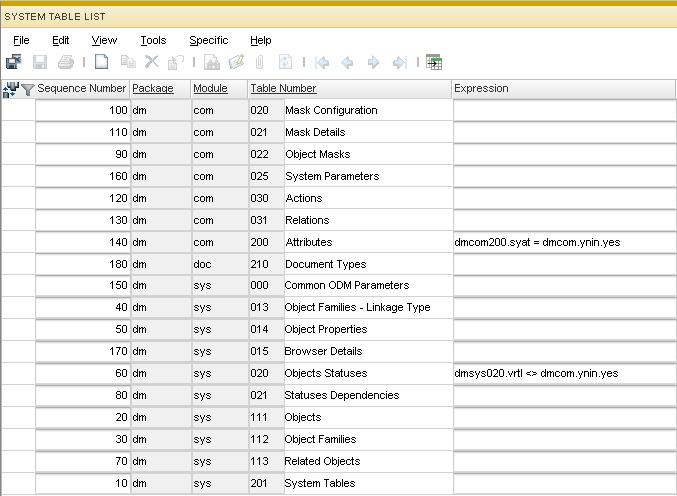Click the Find binoculars toolbar icon

click(211, 62)
